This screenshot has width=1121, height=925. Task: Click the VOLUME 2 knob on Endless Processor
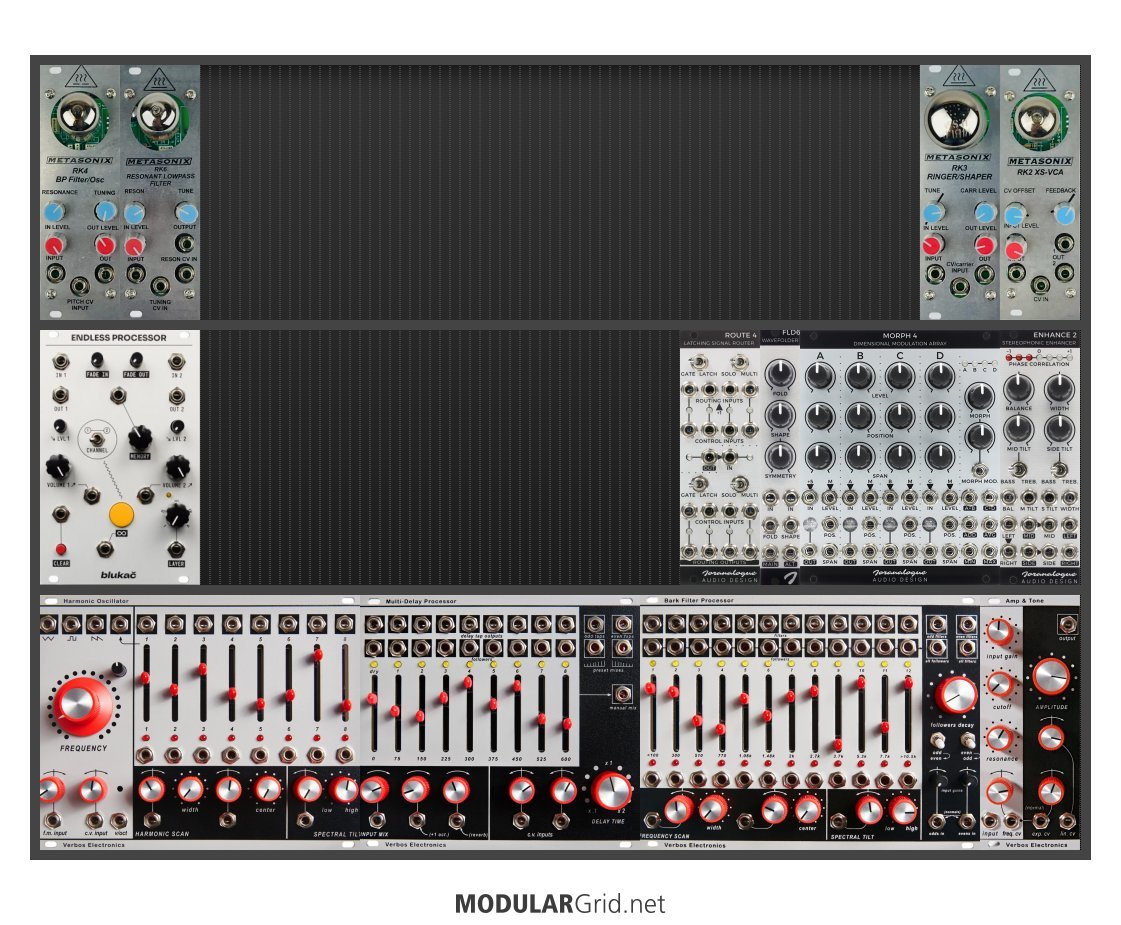coord(177,468)
